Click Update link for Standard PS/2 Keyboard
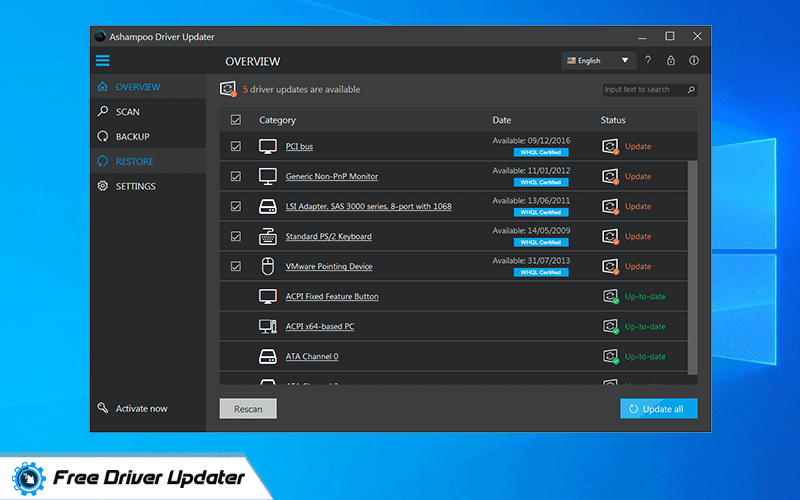This screenshot has height=500, width=800. [638, 236]
